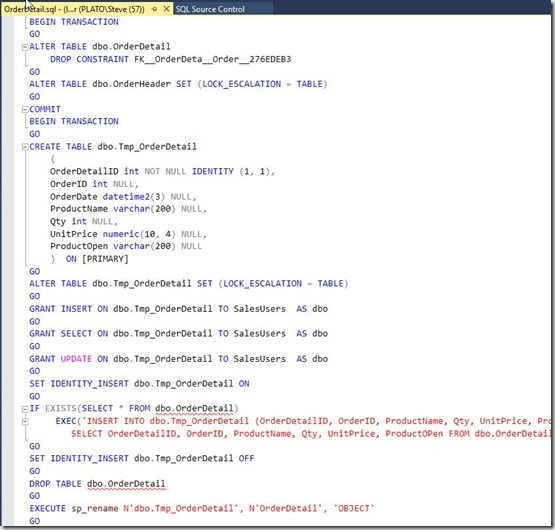Click the first BEGIN TRANSACTION line

[74, 22]
